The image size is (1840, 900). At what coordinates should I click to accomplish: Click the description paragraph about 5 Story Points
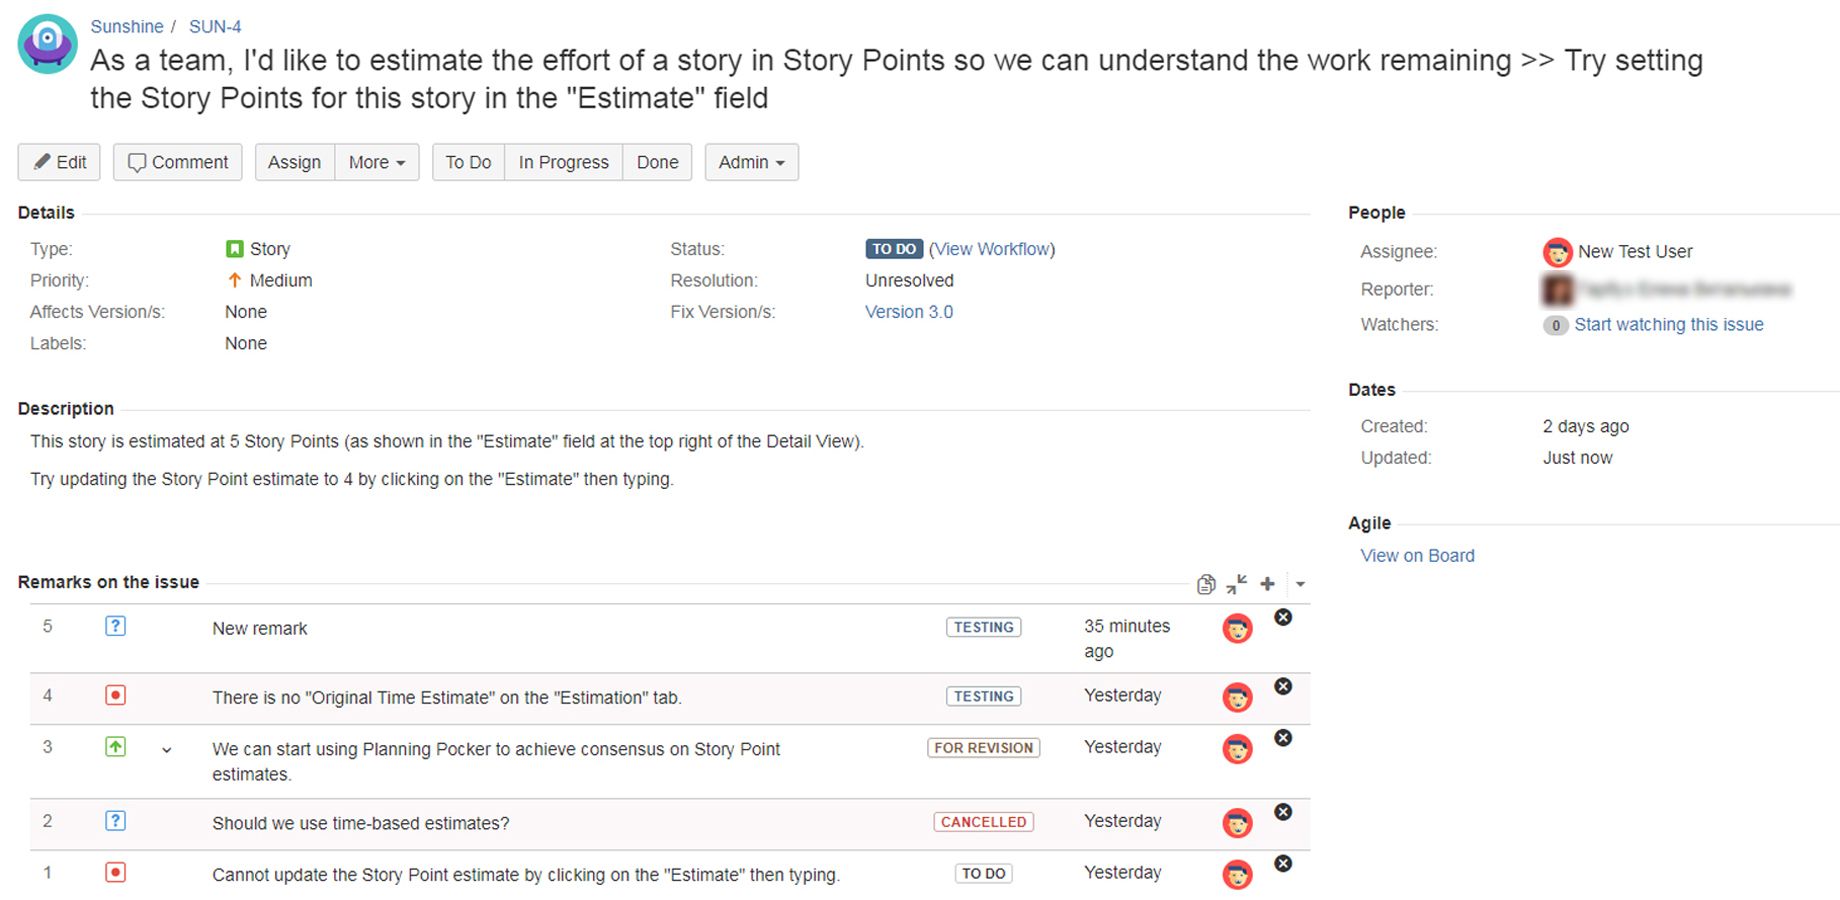pos(447,441)
